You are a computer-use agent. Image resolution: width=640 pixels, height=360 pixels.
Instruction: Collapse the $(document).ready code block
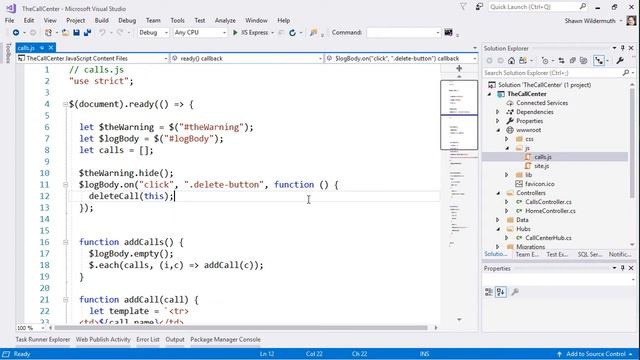point(65,104)
